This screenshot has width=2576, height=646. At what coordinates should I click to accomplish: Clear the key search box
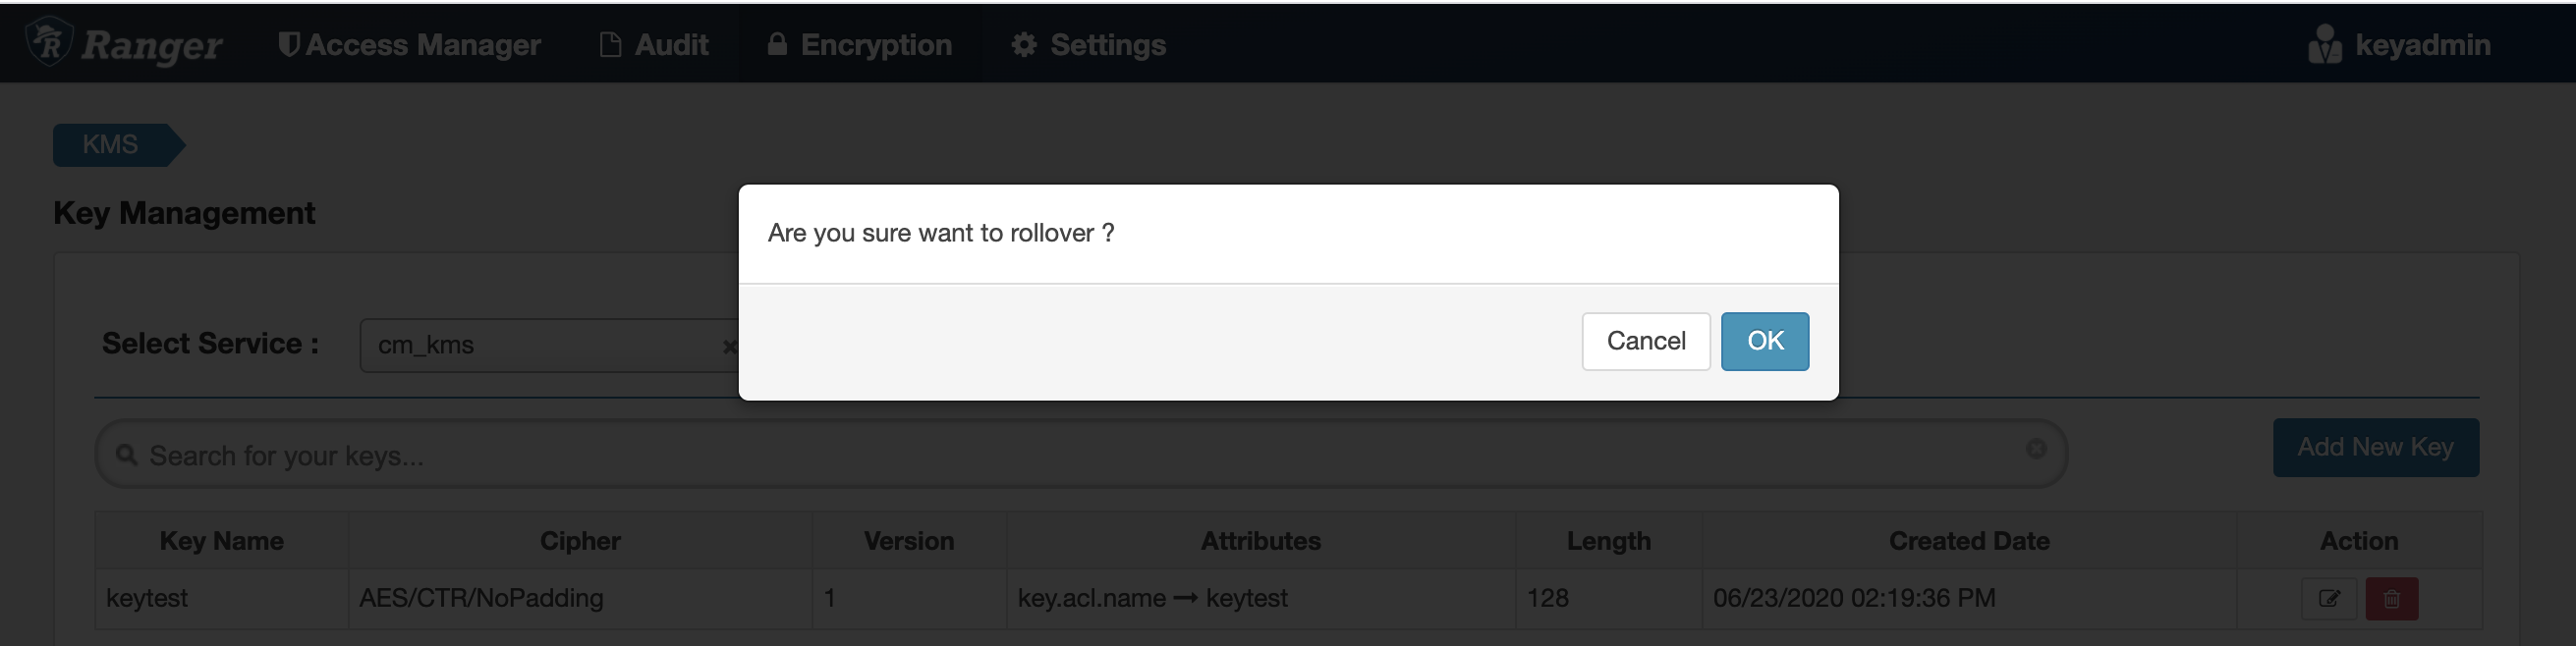(2035, 450)
